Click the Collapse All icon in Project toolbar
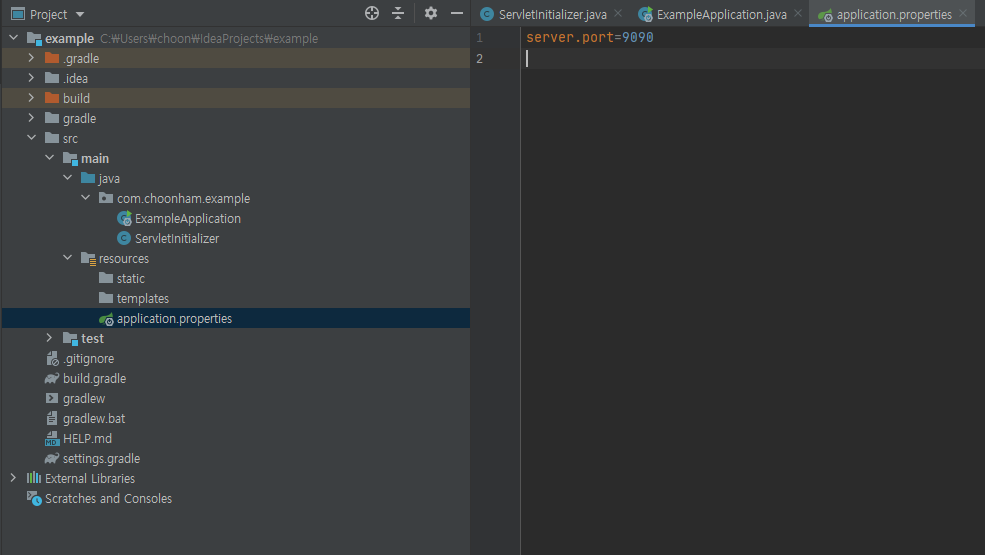The height and width of the screenshot is (555, 985). coord(398,13)
